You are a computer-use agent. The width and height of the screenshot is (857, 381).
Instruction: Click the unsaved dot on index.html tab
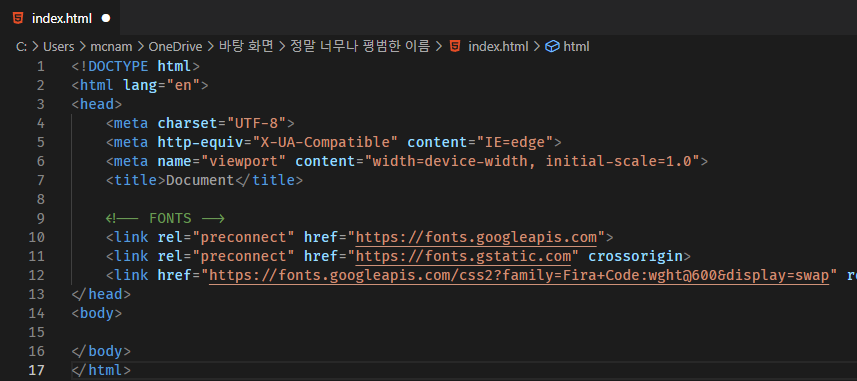[106, 18]
